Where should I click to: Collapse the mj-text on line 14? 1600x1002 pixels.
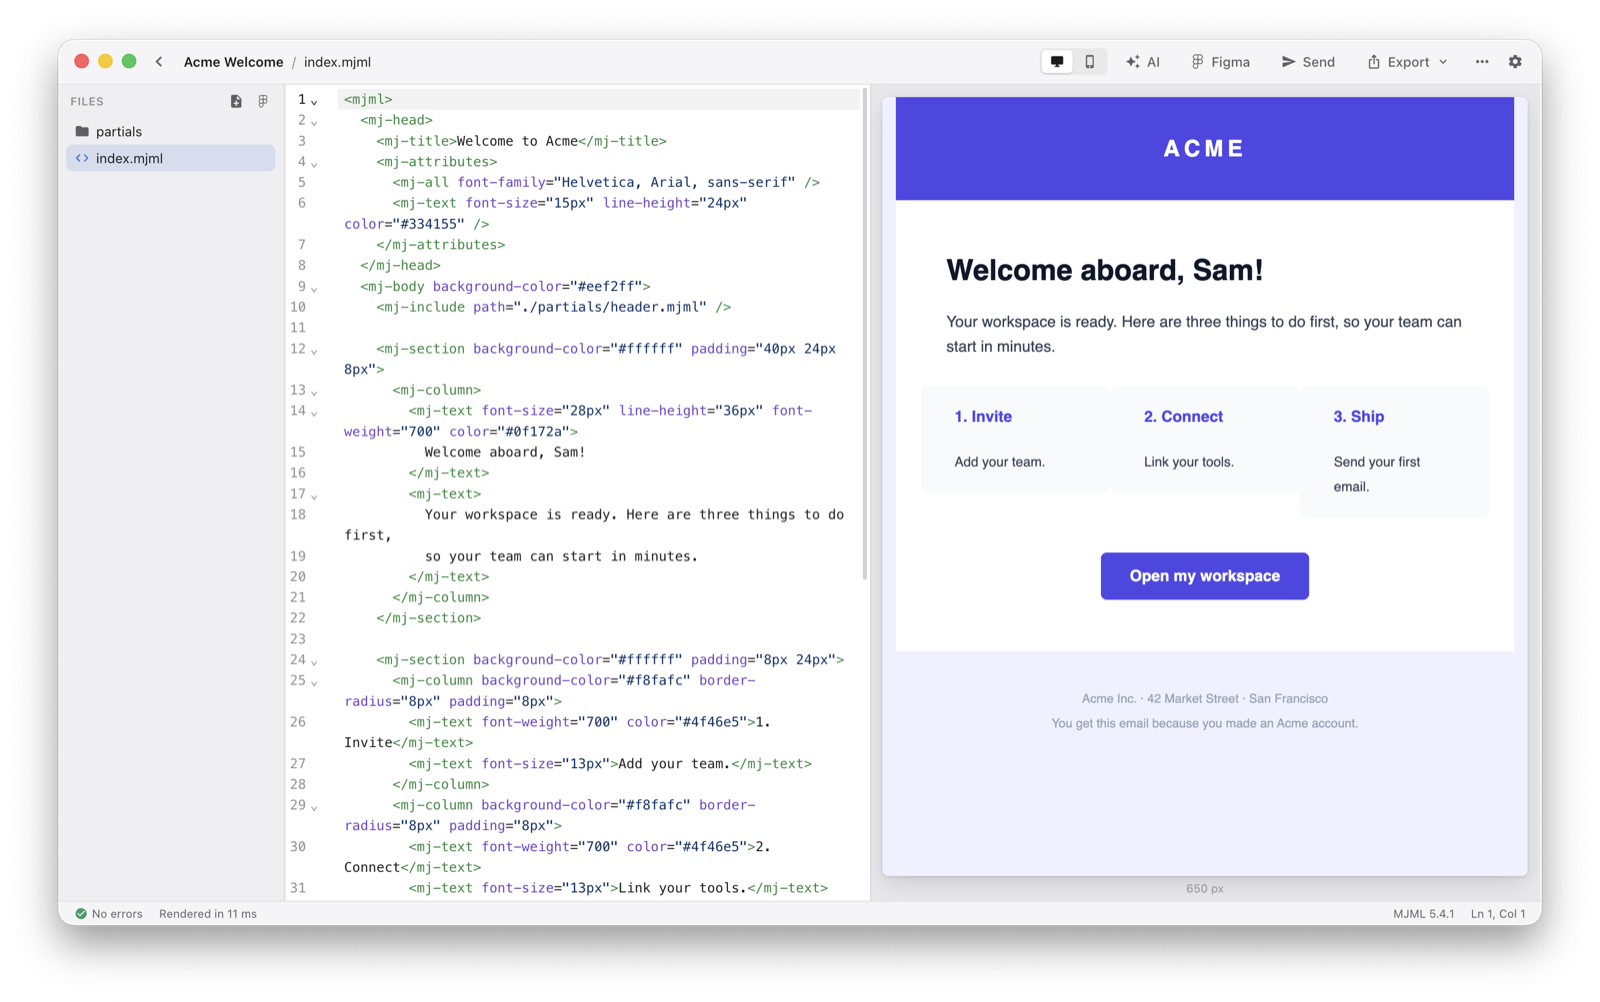[314, 412]
